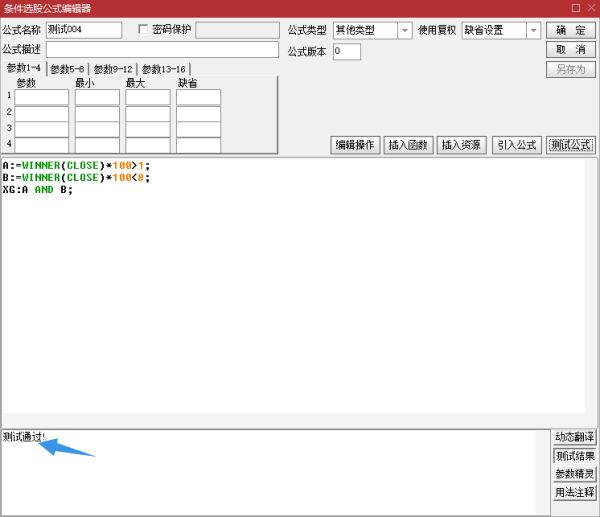Click the 取消 cancel button
Screen dimensions: 600x517
(x=571, y=50)
